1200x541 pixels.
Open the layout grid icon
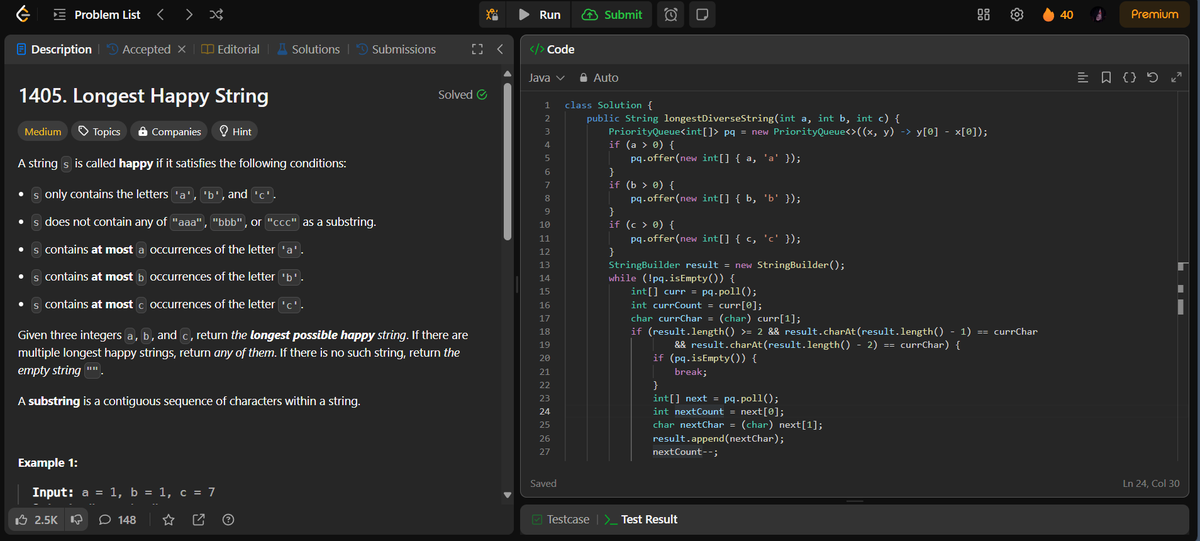(984, 14)
